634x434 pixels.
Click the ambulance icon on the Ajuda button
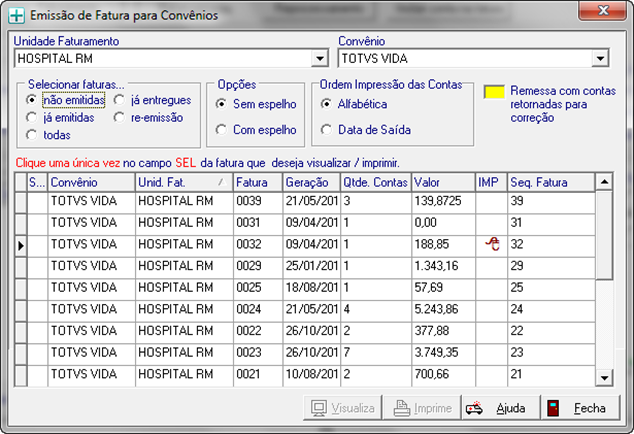click(x=474, y=408)
